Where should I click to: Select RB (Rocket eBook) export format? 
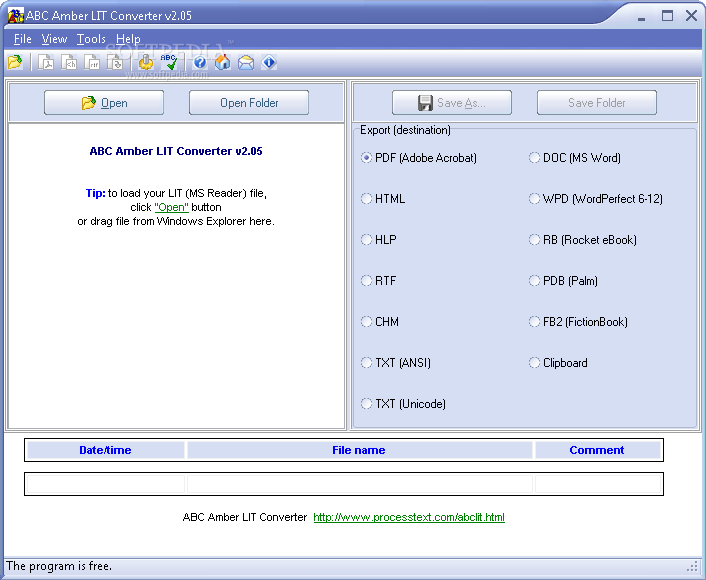click(x=583, y=240)
